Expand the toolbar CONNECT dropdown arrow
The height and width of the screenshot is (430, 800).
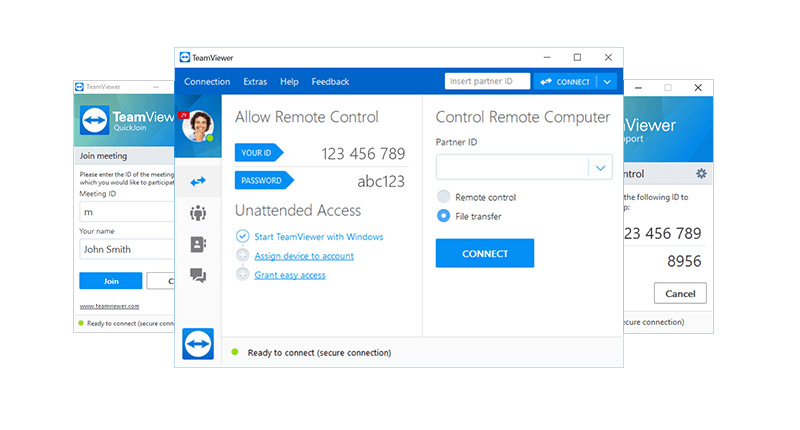pos(607,82)
